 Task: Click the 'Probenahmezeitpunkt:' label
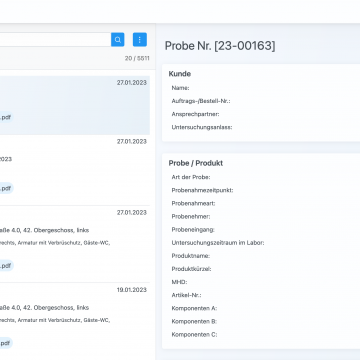(x=202, y=190)
